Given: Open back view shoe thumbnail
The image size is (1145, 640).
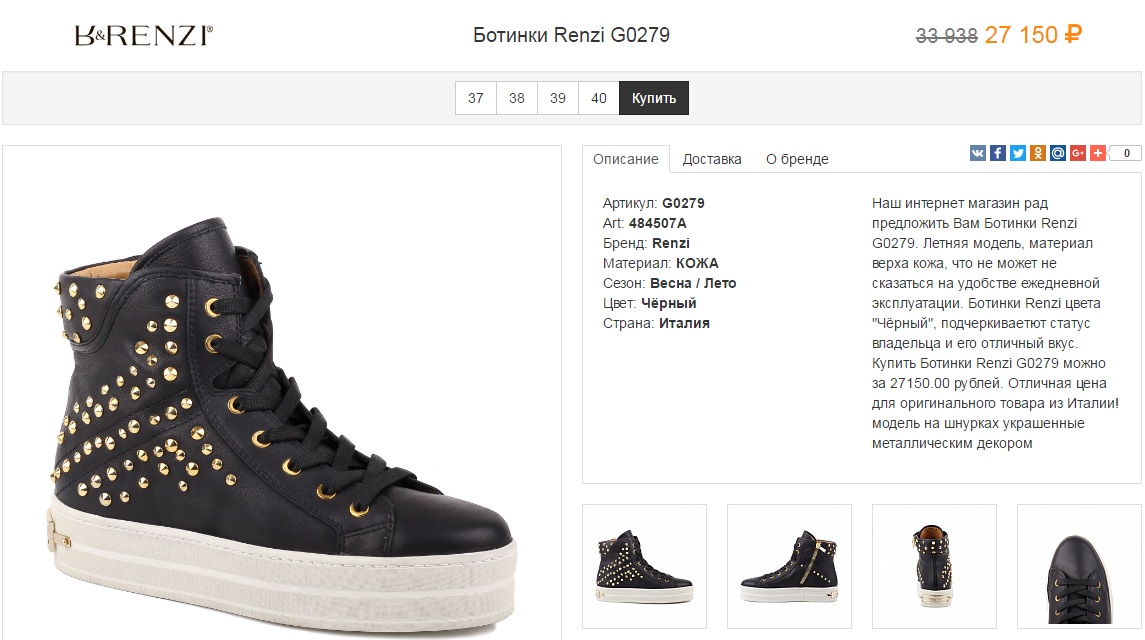Looking at the screenshot, I should pos(934,566).
